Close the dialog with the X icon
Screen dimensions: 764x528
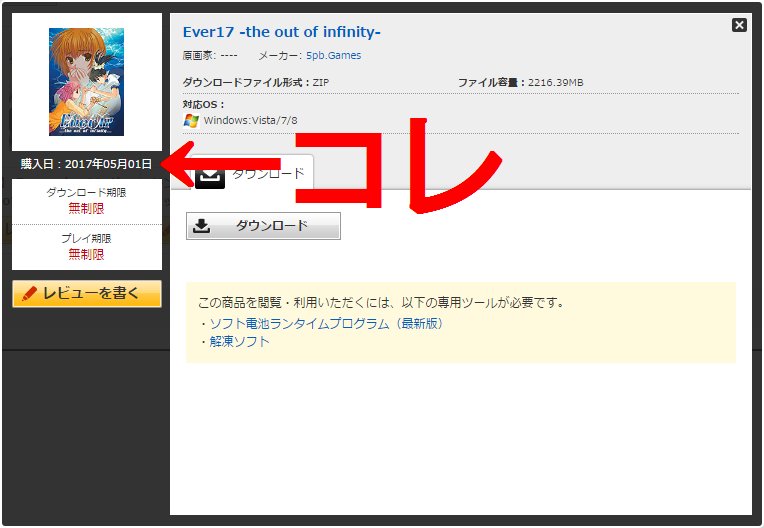739,25
